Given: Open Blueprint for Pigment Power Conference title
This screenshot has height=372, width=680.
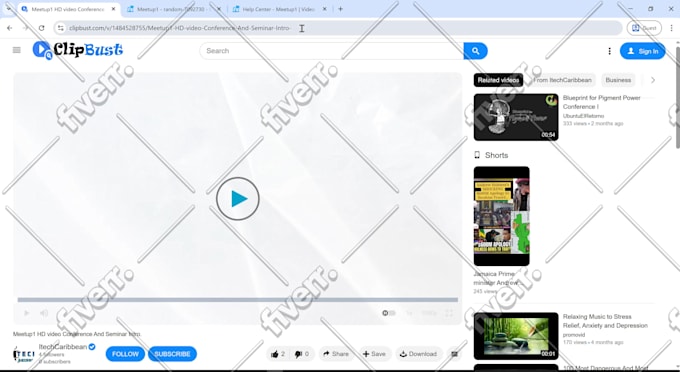Looking at the screenshot, I should [x=602, y=102].
